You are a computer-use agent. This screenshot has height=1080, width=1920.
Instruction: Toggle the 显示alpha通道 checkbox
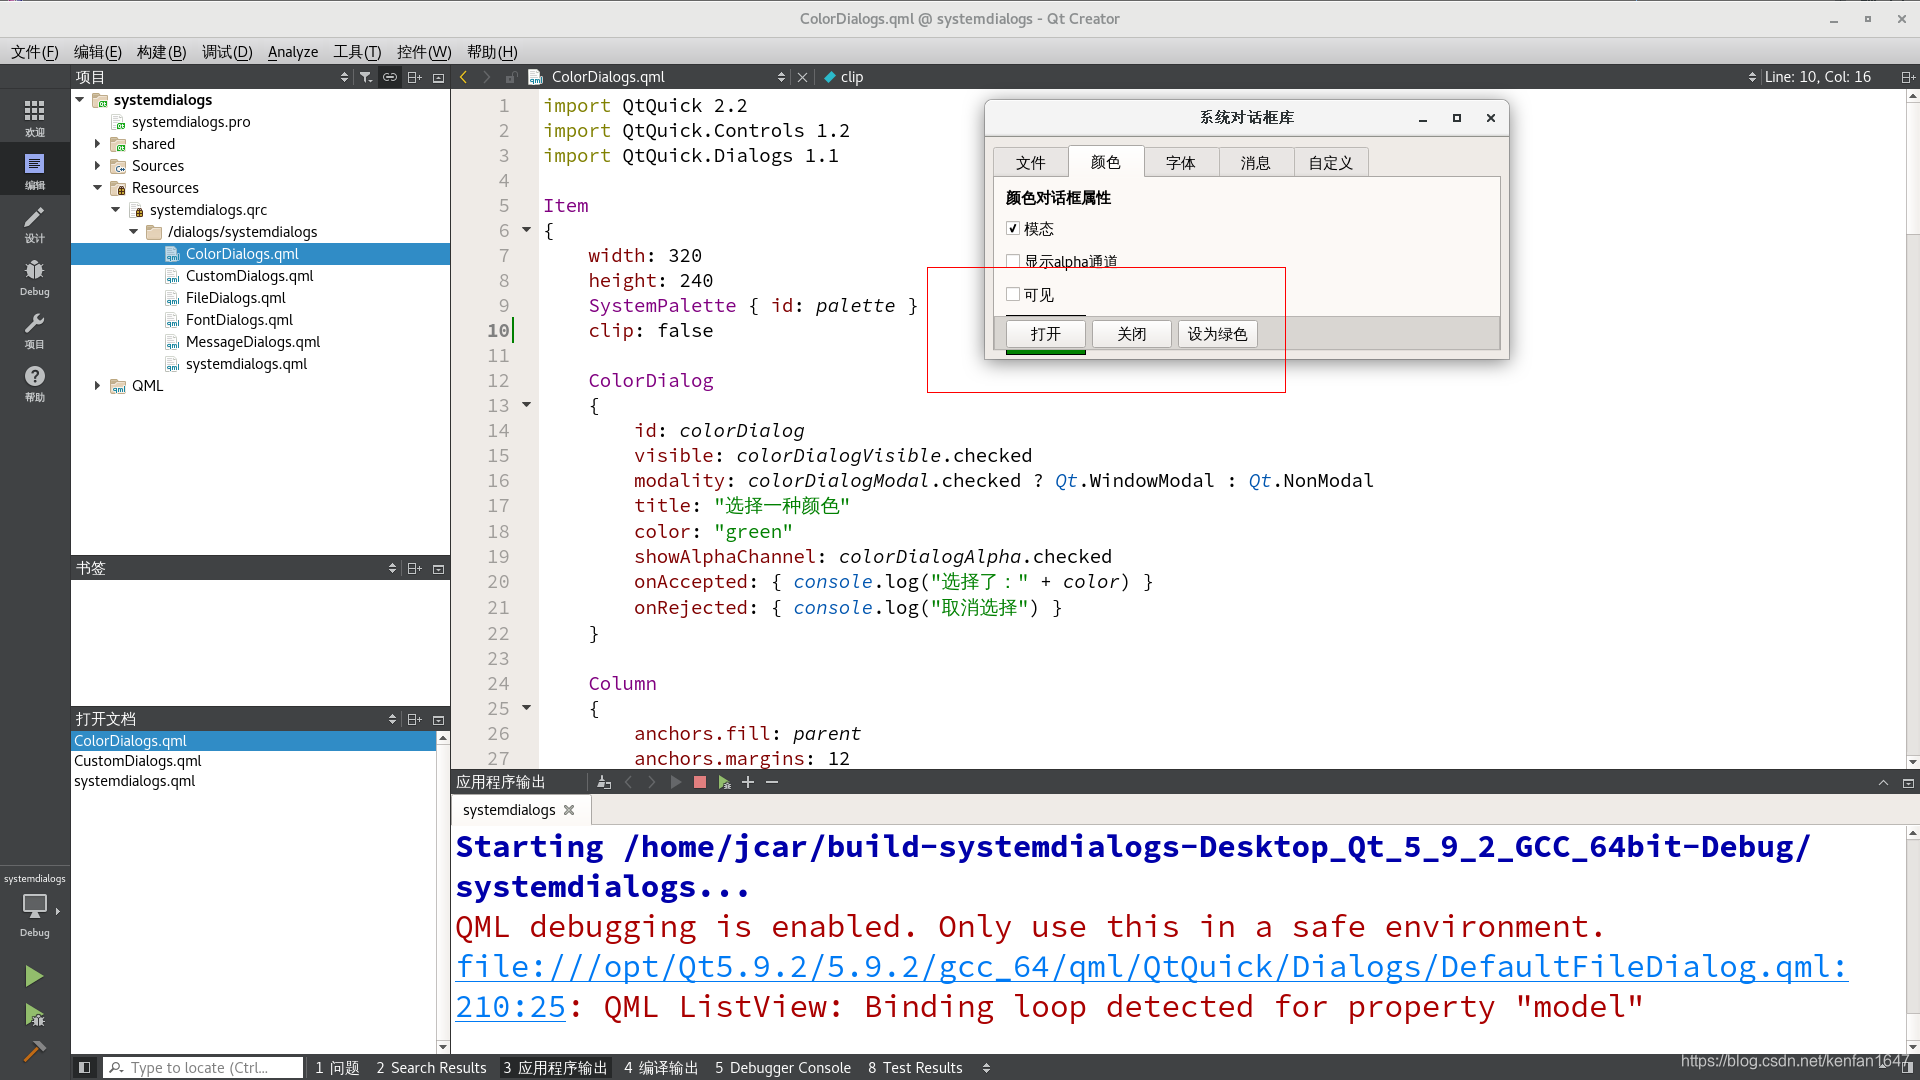tap(1013, 261)
